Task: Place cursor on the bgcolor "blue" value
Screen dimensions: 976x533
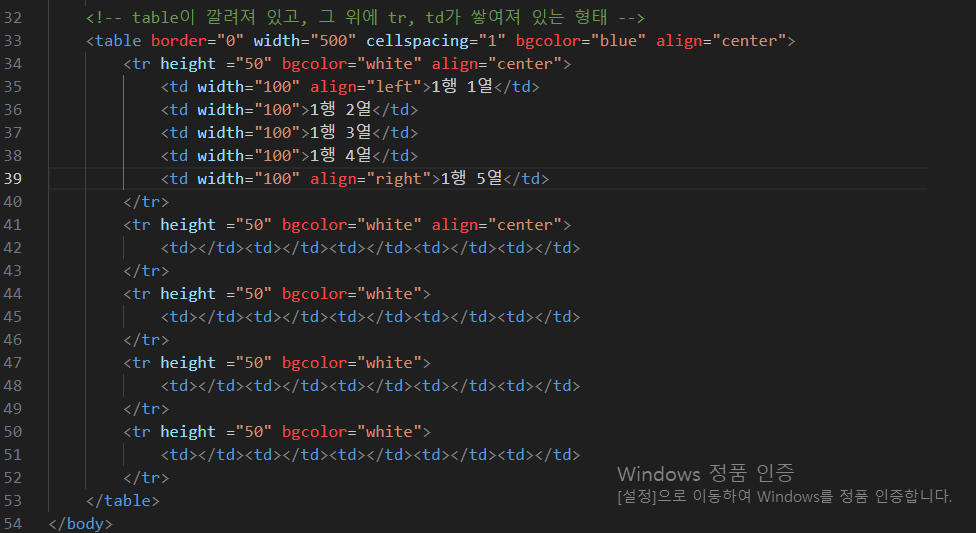Action: pyautogui.click(x=618, y=40)
